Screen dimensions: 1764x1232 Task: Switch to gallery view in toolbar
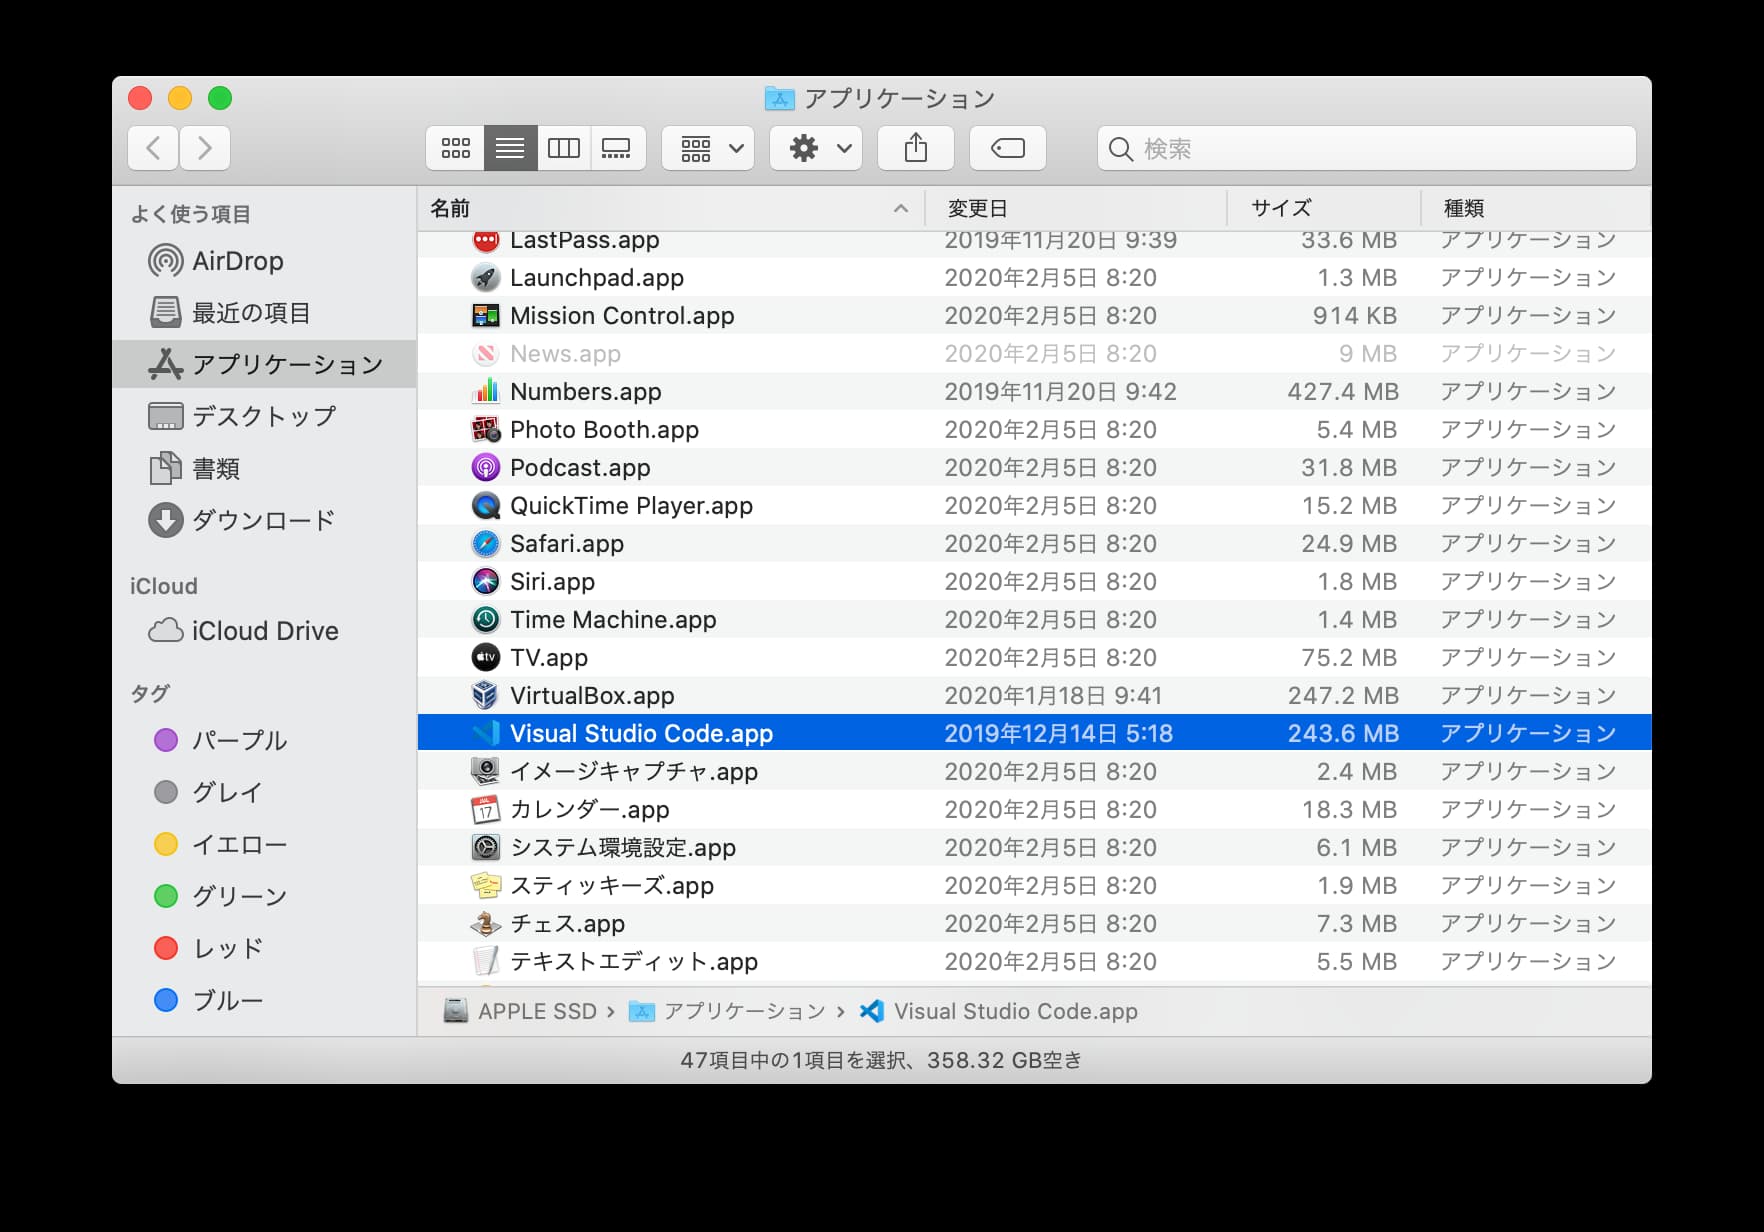(617, 148)
